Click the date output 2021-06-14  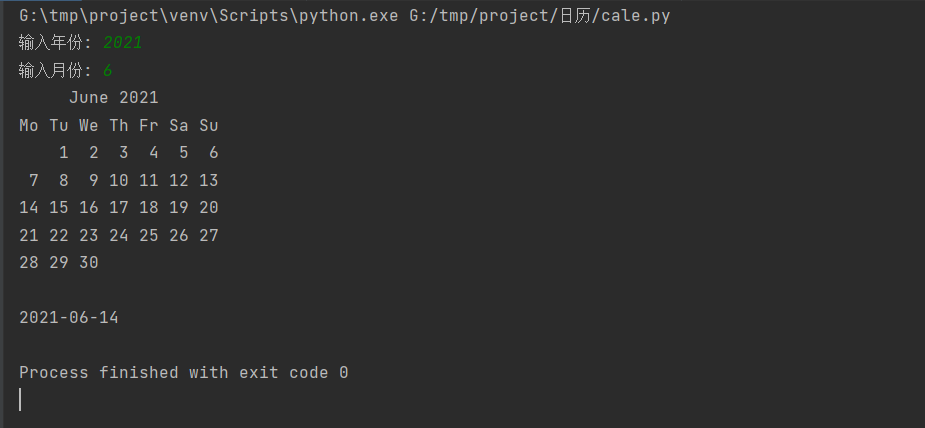click(x=69, y=318)
